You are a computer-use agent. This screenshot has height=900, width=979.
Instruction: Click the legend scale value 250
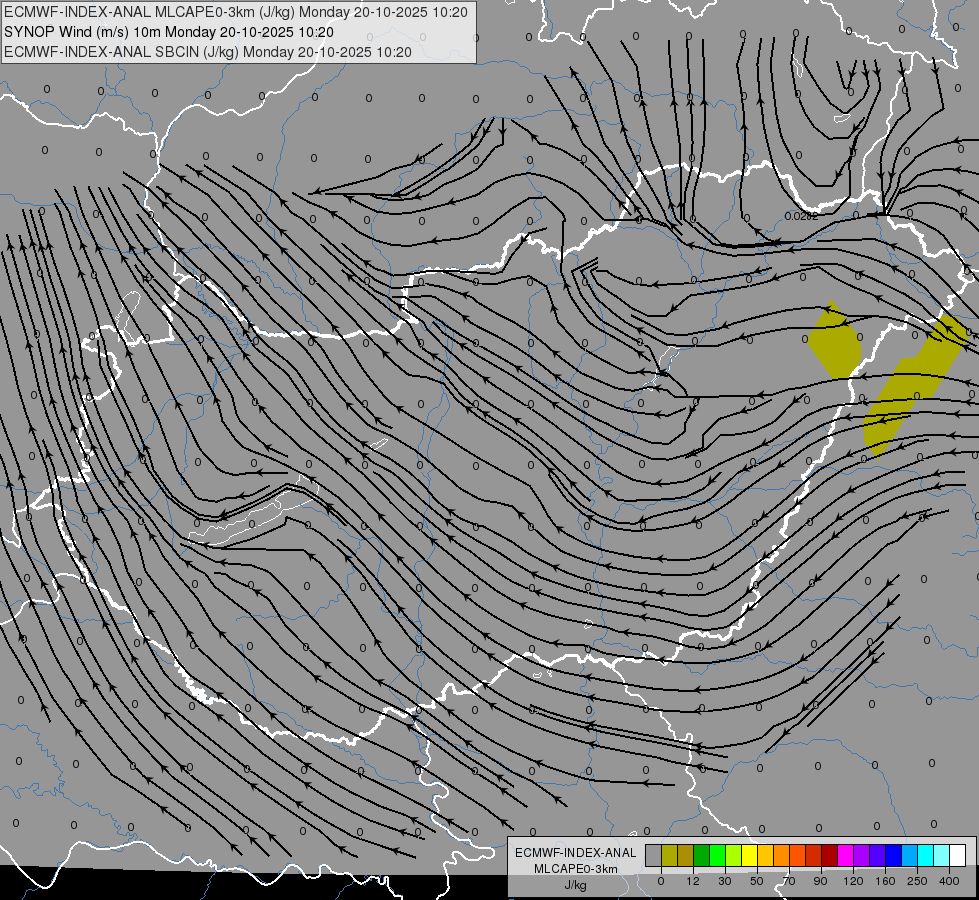click(x=917, y=881)
